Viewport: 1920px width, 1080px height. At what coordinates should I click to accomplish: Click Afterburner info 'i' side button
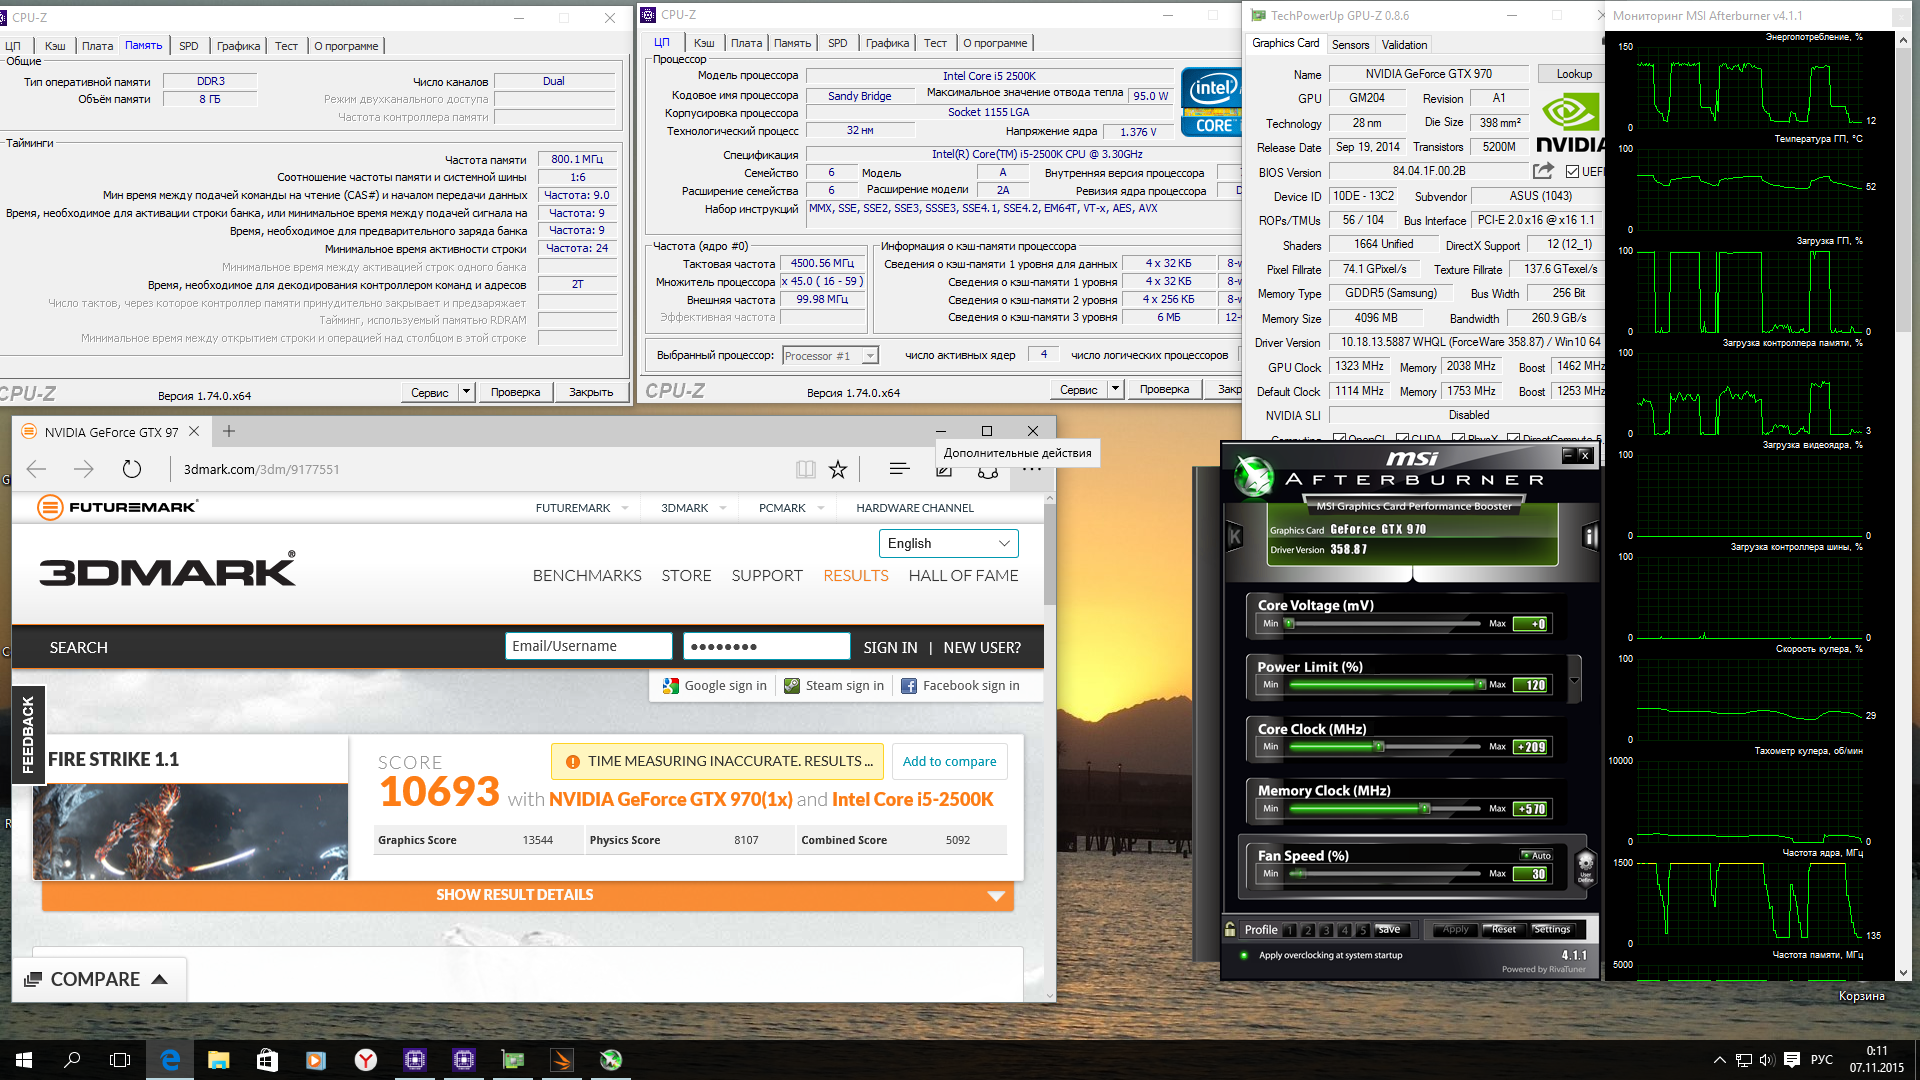(1589, 537)
